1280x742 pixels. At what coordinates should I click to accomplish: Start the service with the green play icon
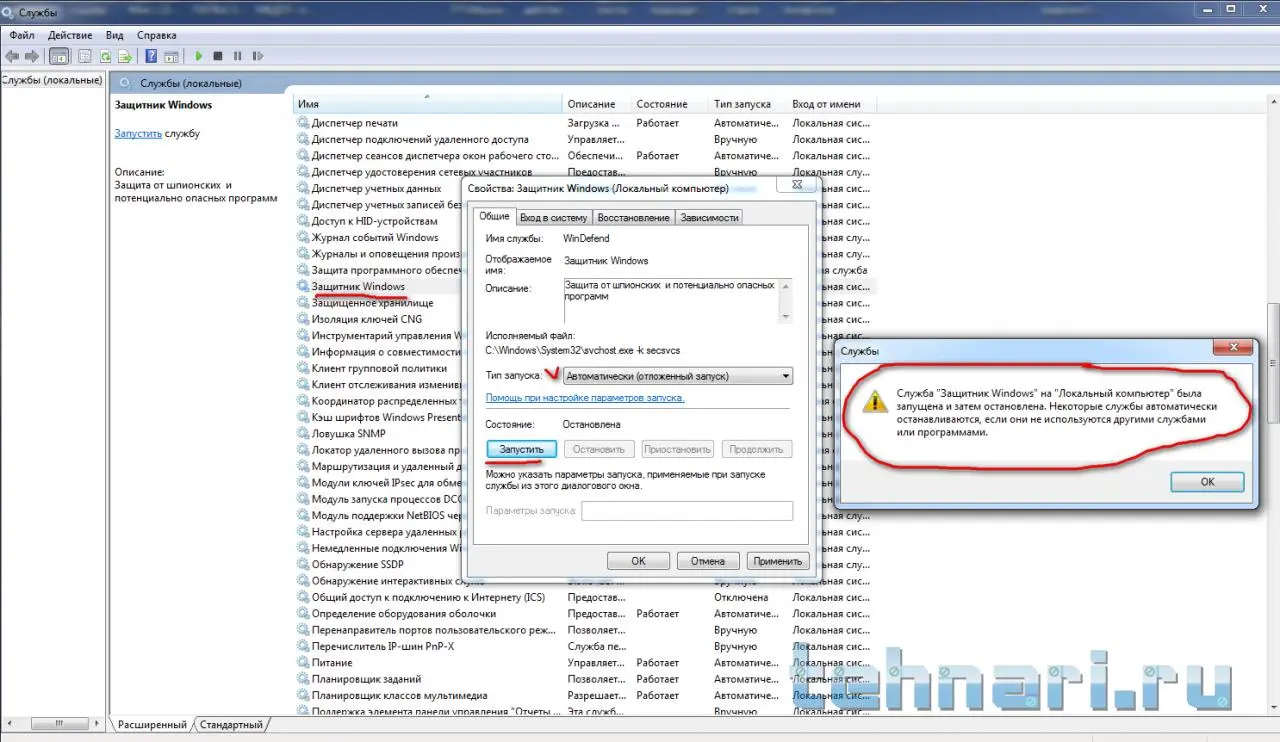pyautogui.click(x=199, y=56)
